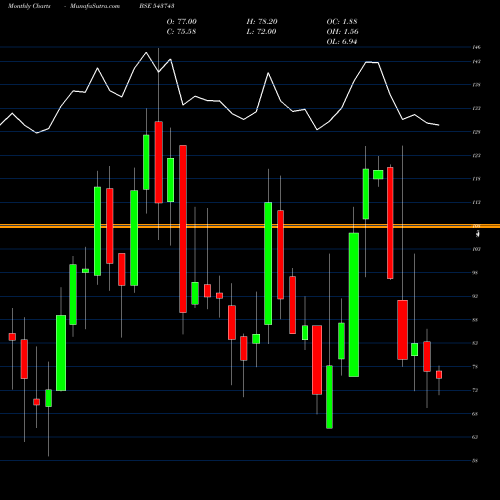The height and width of the screenshot is (500, 500).
Task: Click the 98 price axis label
Action: pyautogui.click(x=475, y=273)
